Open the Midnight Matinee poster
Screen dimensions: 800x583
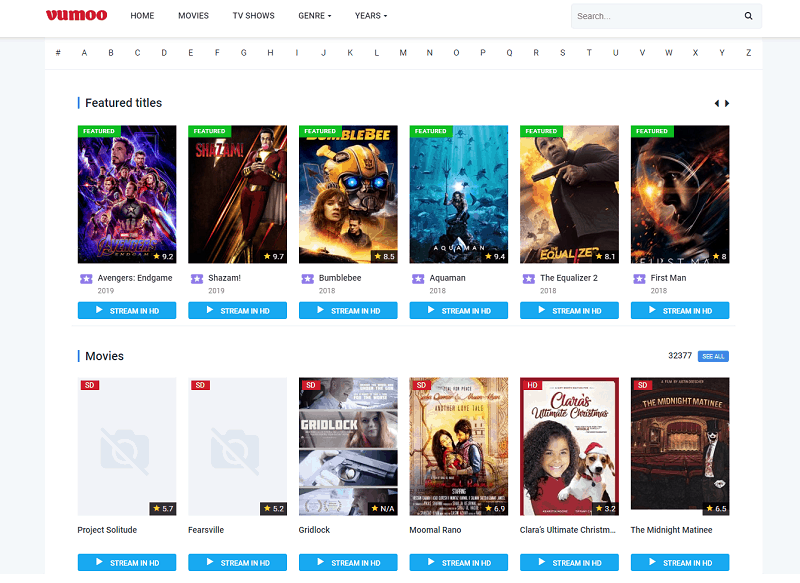click(x=680, y=446)
